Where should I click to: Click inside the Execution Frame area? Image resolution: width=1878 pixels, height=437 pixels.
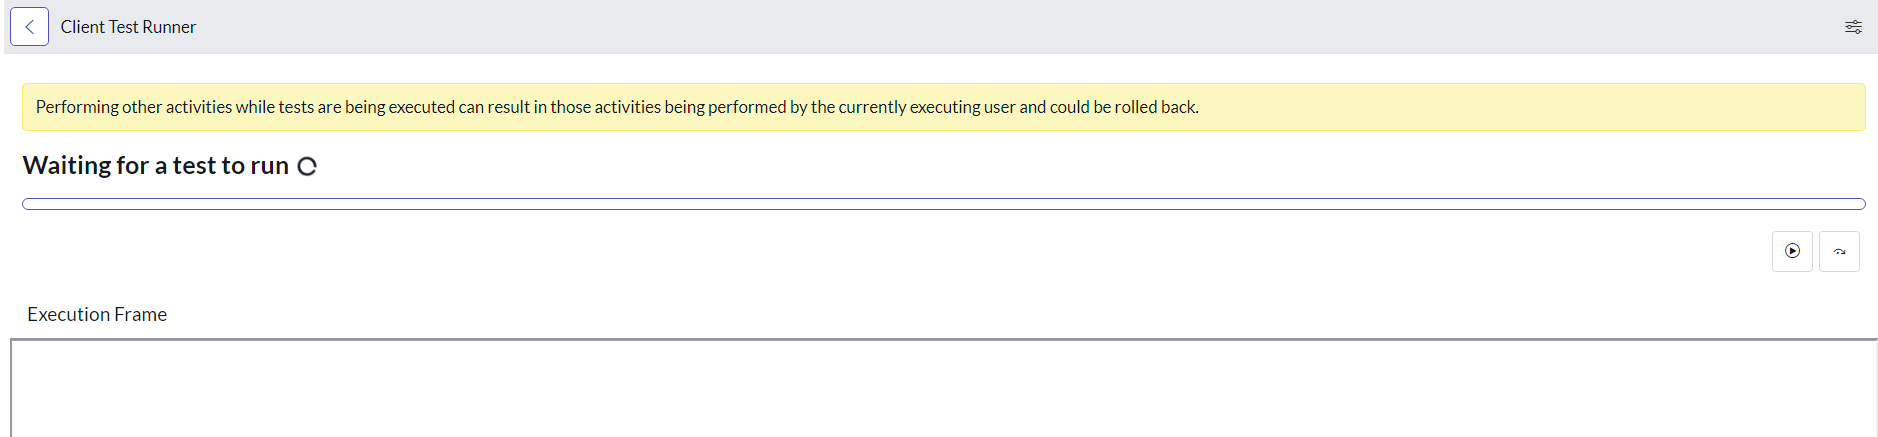click(x=944, y=390)
